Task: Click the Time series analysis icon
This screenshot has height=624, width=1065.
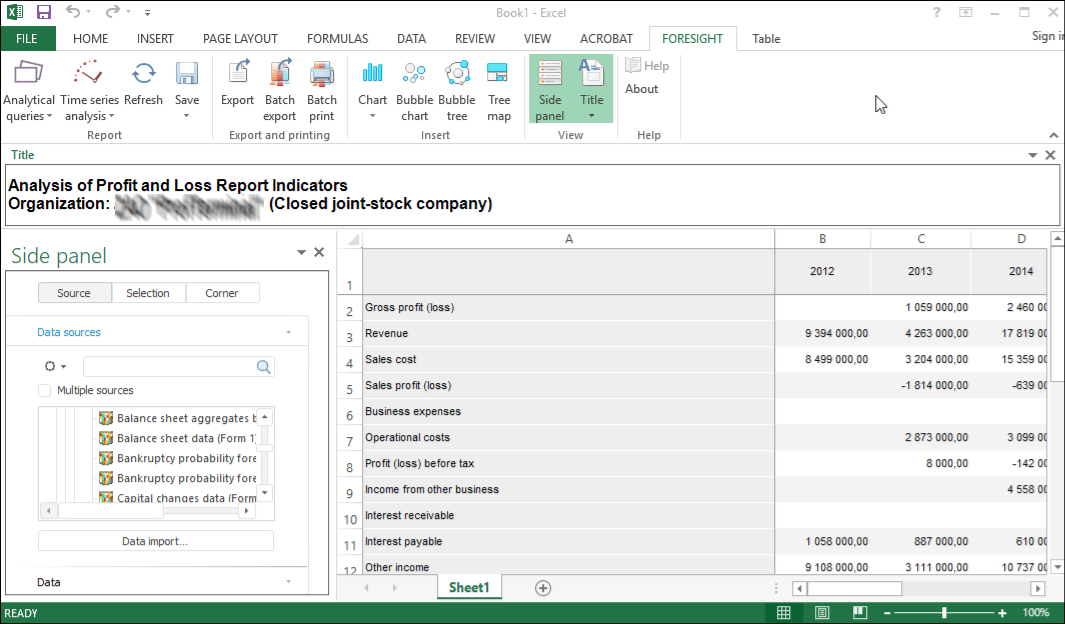Action: click(x=89, y=74)
